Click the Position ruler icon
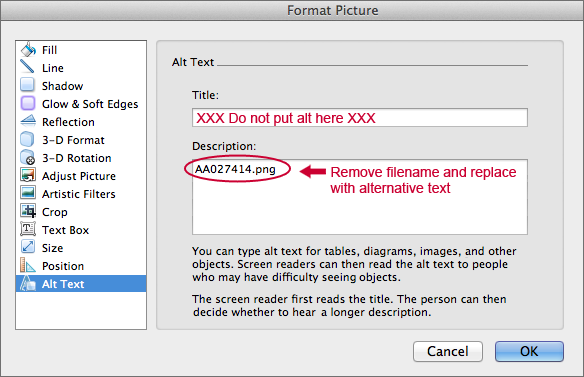 (28, 265)
